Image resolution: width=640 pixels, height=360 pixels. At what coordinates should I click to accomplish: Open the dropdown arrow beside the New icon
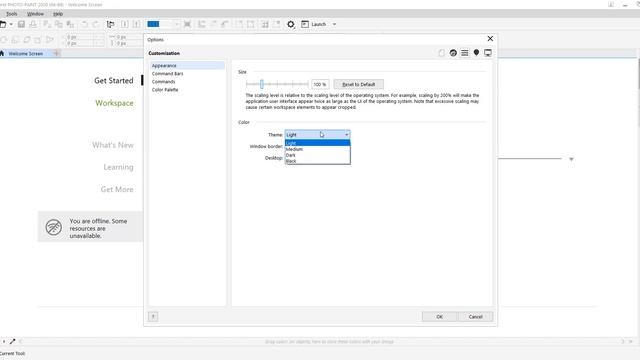[11, 24]
